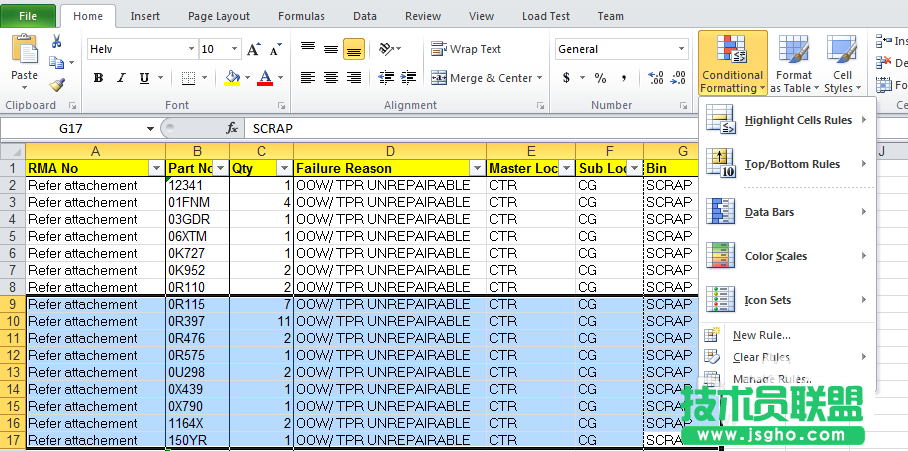Center-align text horizontally in cells
908x451 pixels.
pyautogui.click(x=331, y=78)
